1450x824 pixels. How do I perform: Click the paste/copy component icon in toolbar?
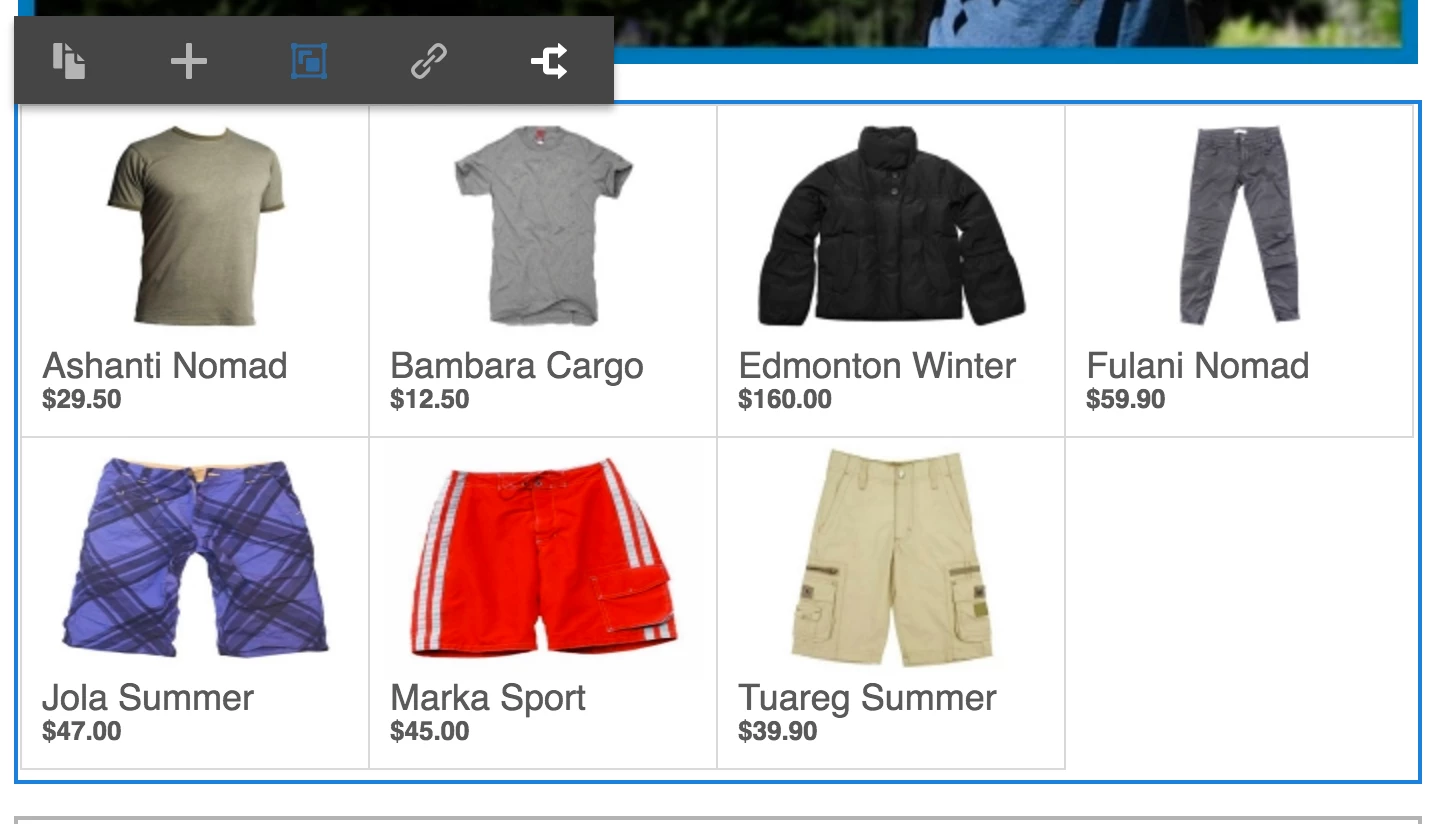[x=69, y=61]
